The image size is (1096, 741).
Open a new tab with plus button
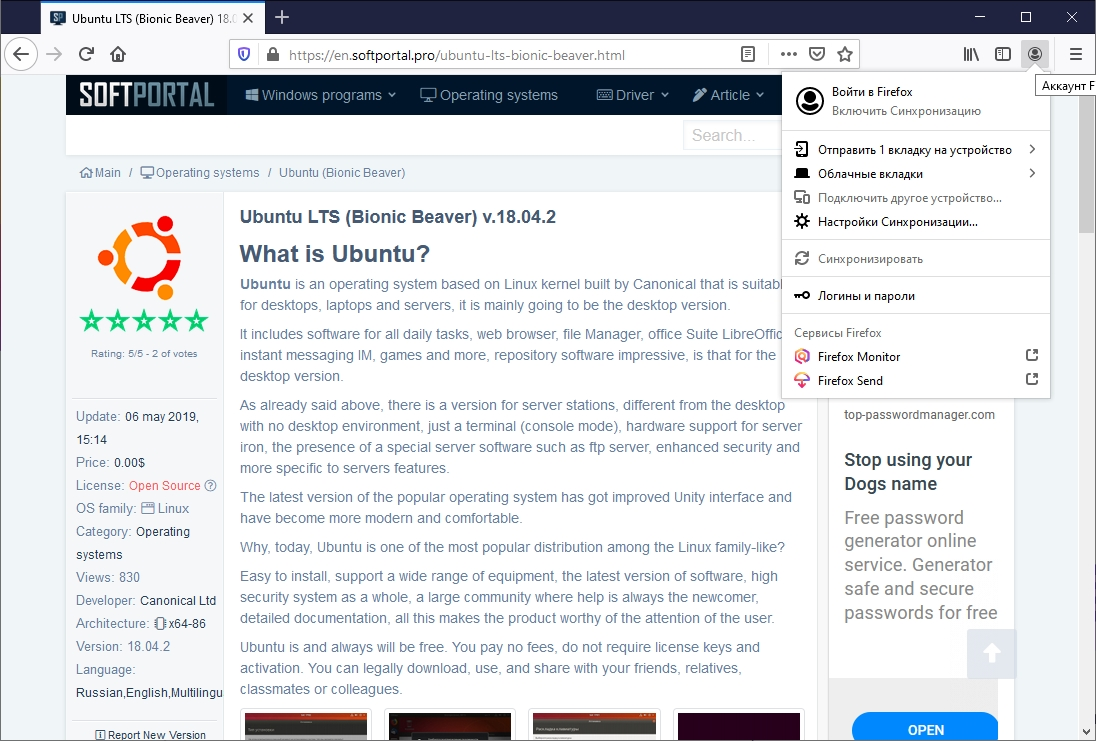tap(282, 17)
